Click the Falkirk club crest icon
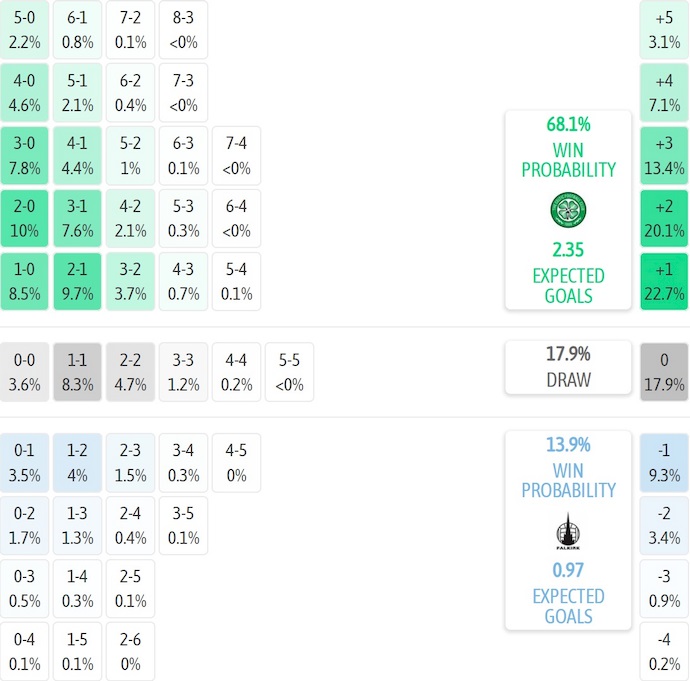 pos(568,531)
